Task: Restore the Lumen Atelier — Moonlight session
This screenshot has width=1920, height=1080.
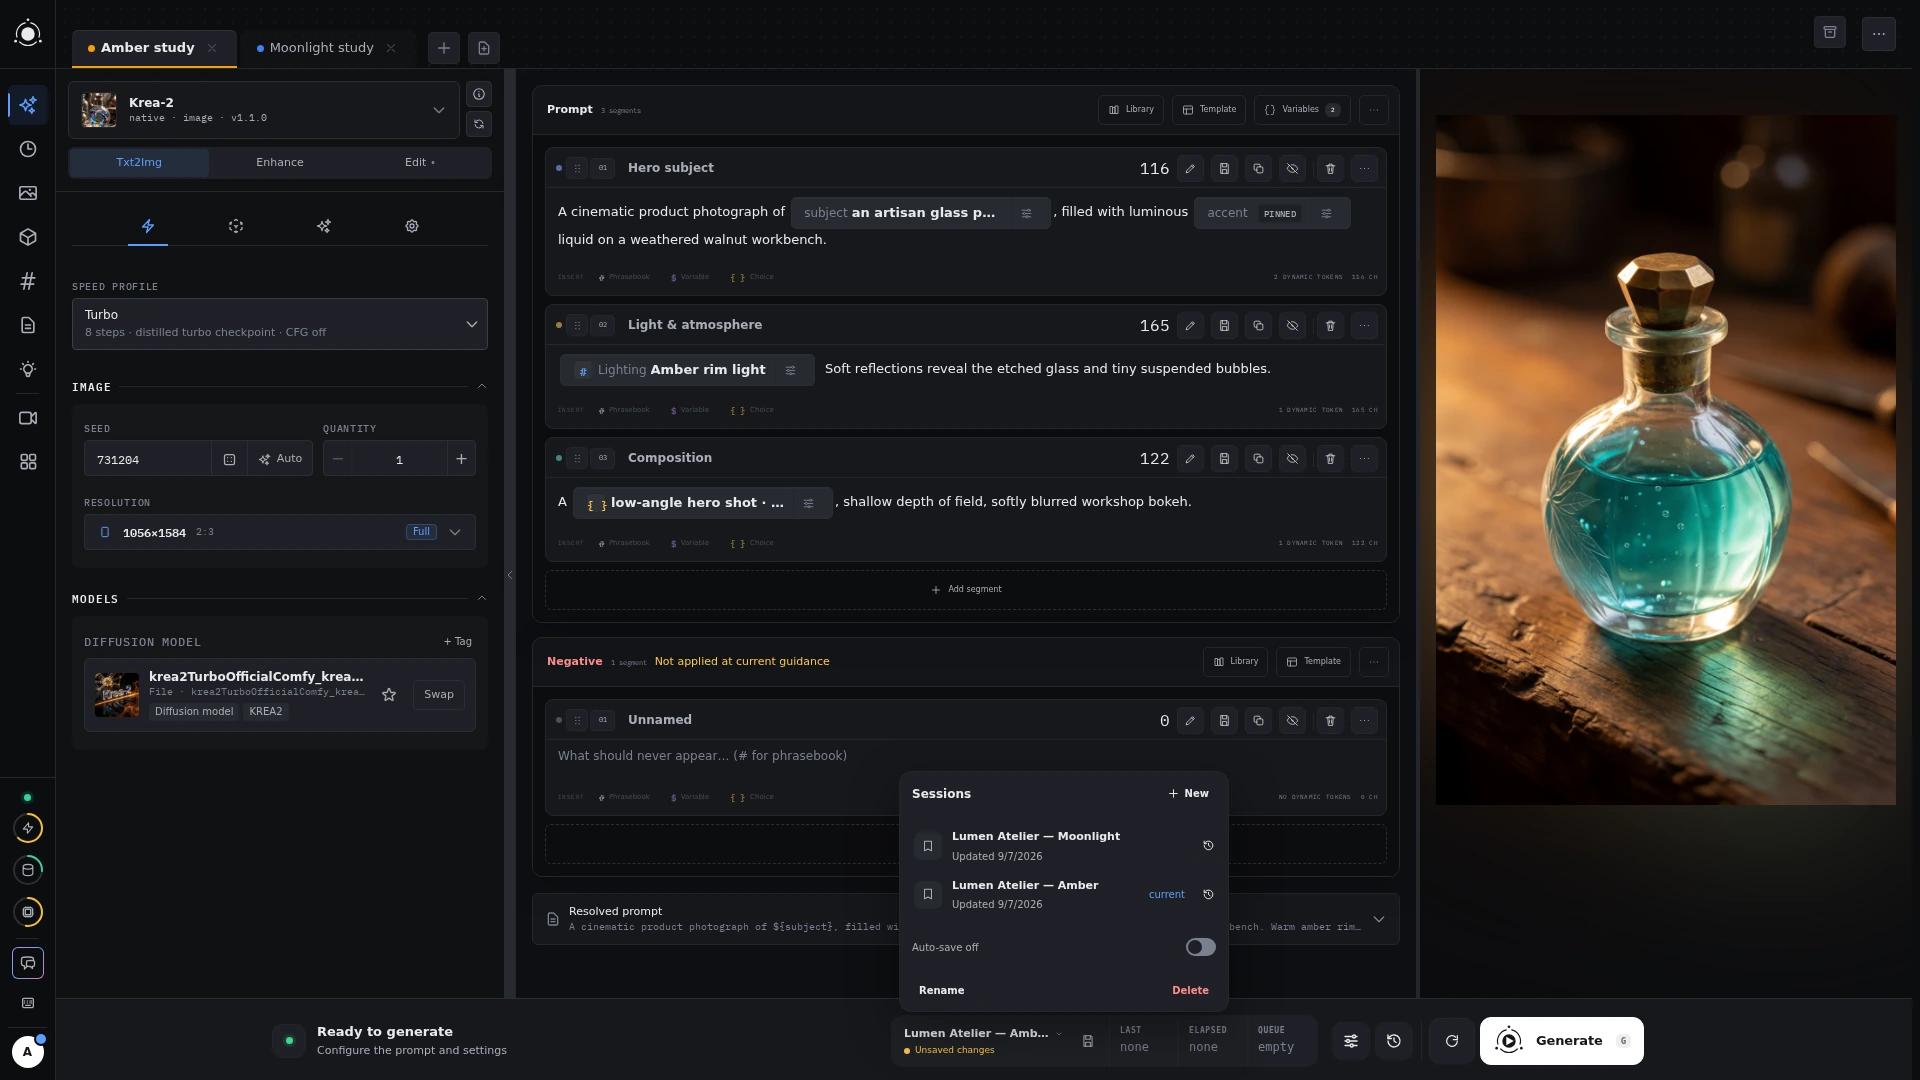Action: pyautogui.click(x=1208, y=846)
